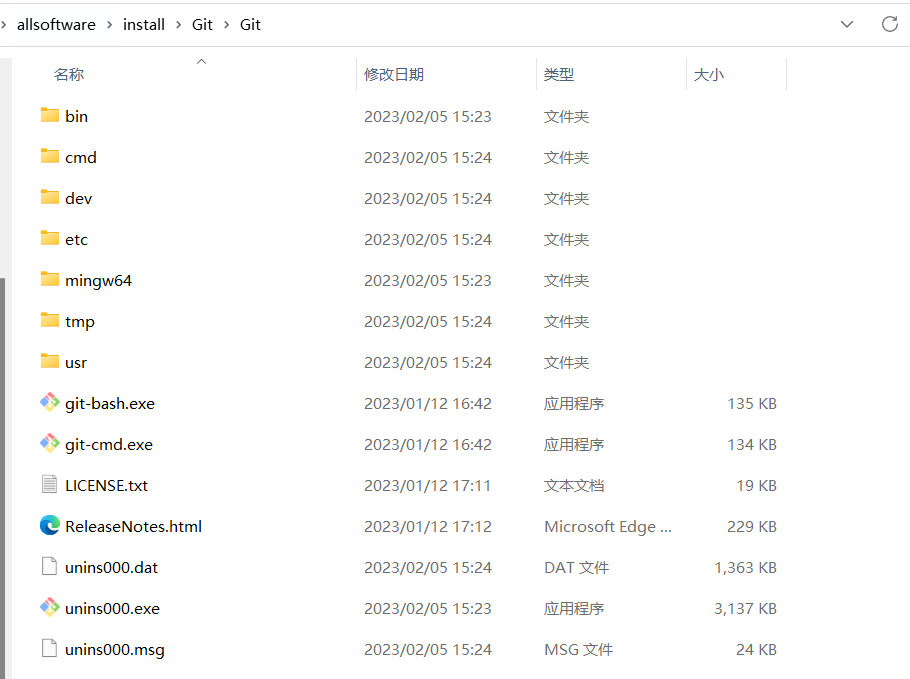Viewport: 910px width, 679px height.
Task: Expand chevron after install in breadcrumb
Action: pos(178,25)
